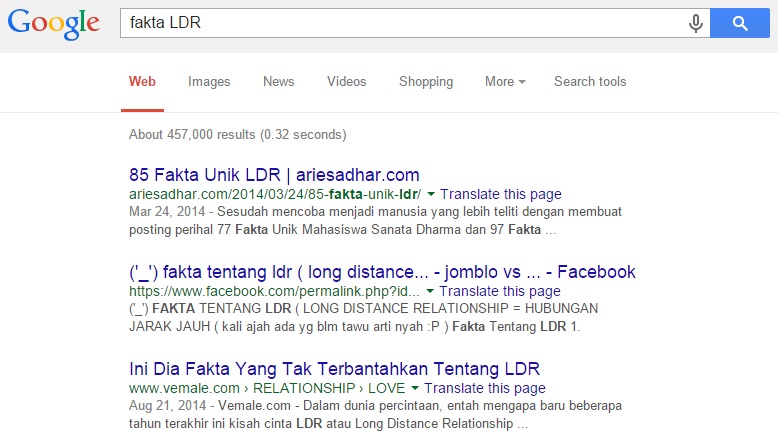
Task: Open the Shopping tab
Action: [426, 82]
